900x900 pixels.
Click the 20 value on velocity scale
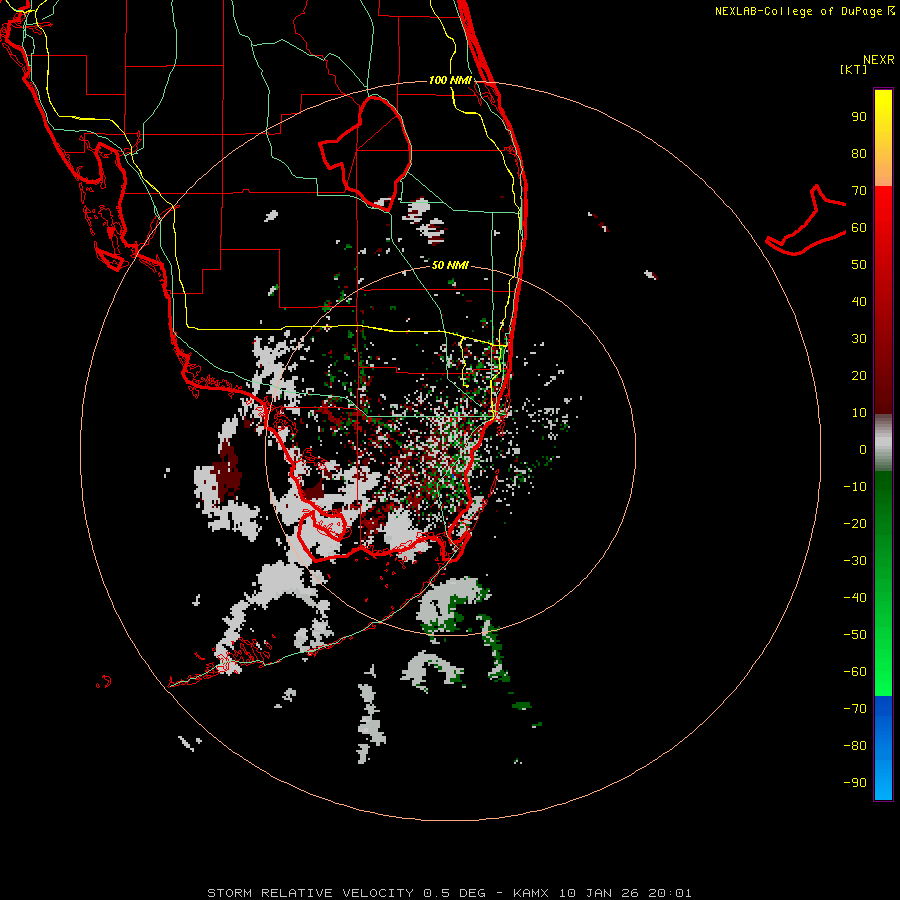859,376
